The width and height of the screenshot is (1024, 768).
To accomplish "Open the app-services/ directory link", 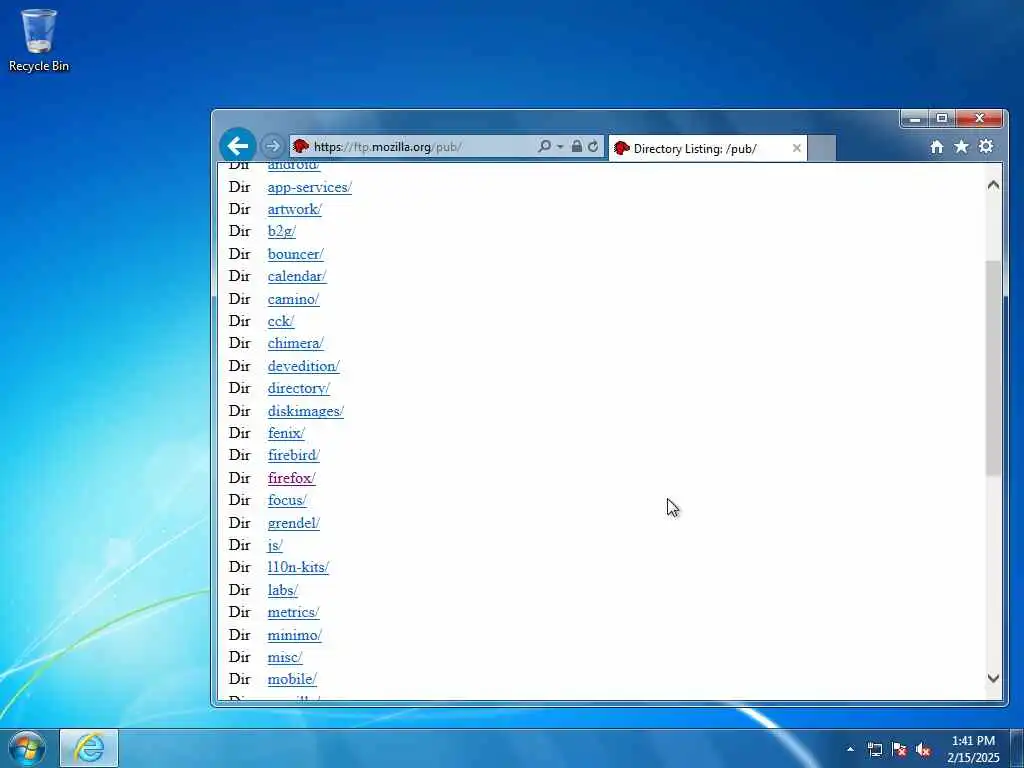I will [310, 187].
